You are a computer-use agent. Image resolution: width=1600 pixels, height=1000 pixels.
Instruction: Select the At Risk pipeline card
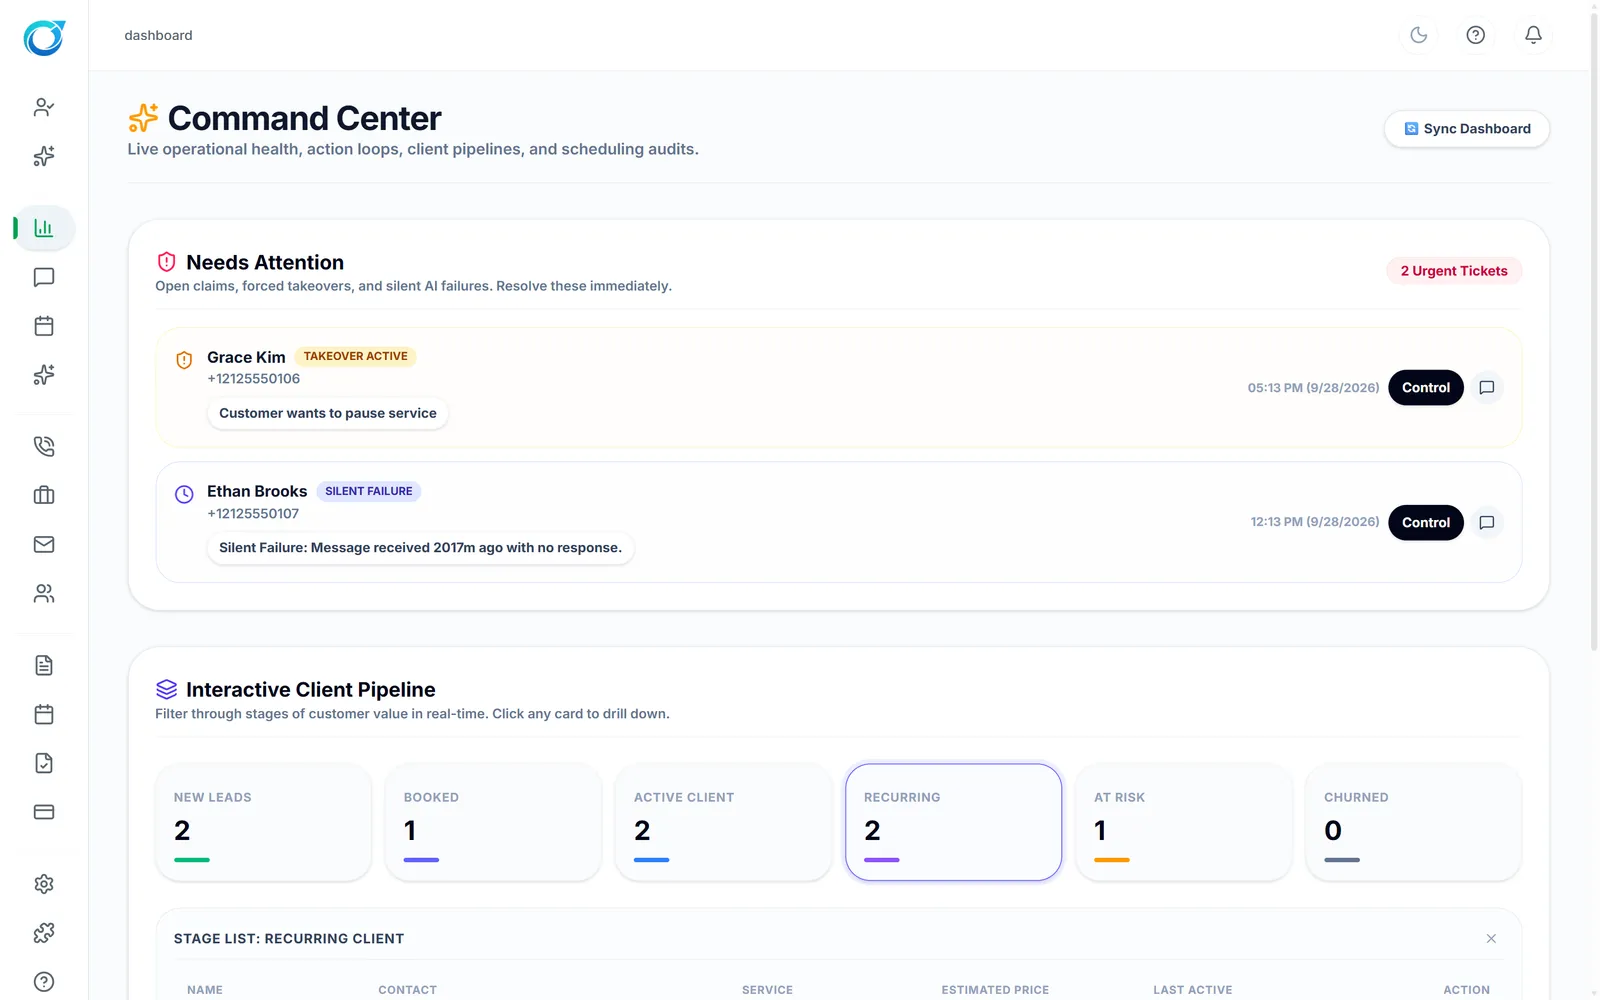1183,822
